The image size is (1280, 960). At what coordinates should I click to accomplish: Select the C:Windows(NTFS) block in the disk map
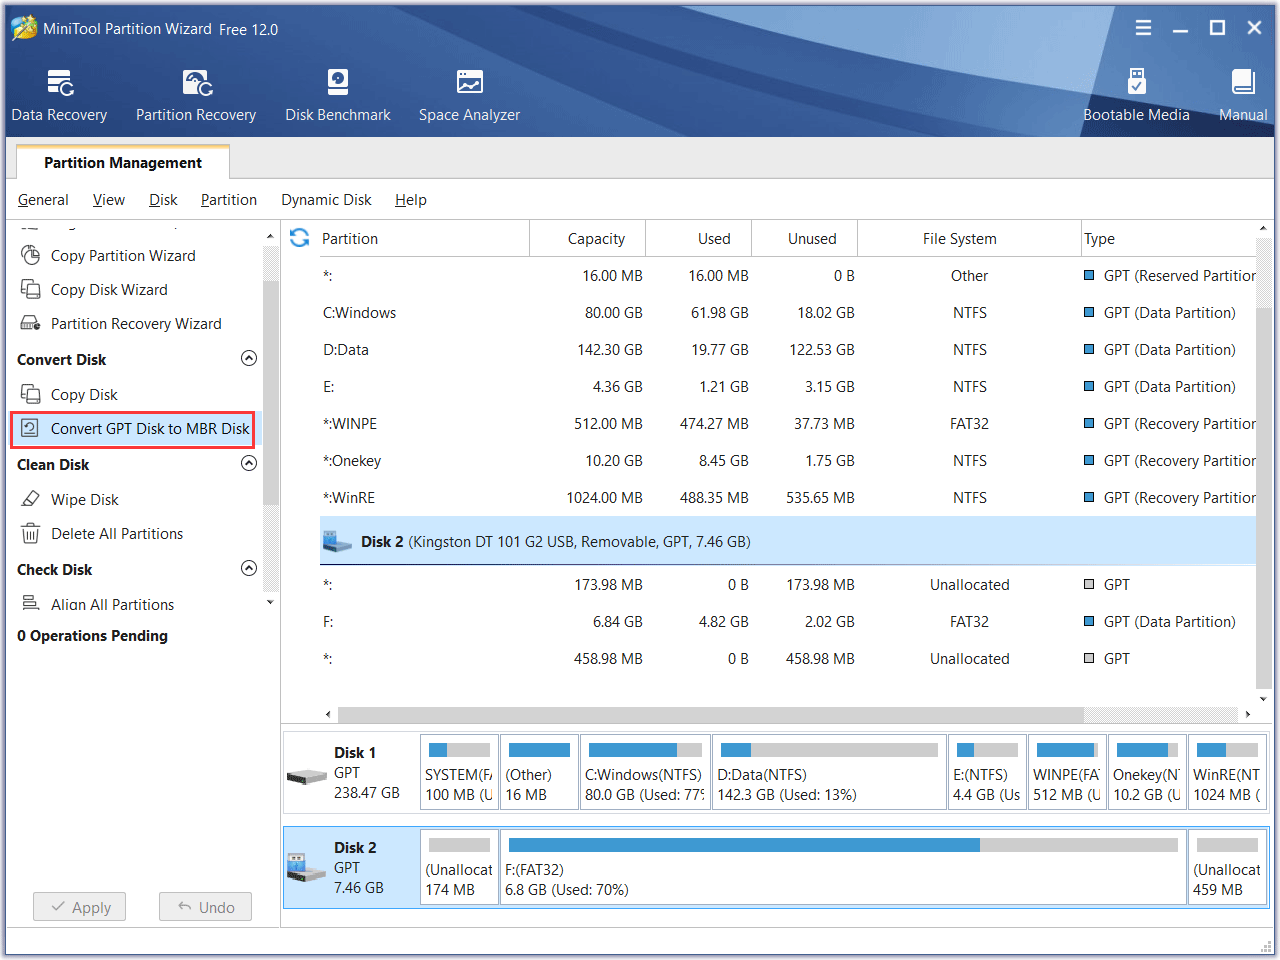pos(645,772)
